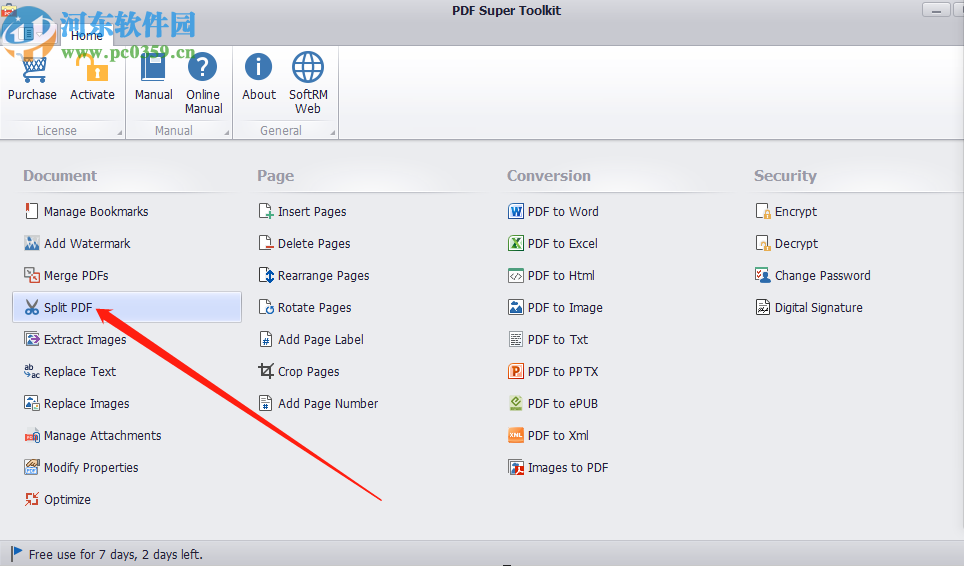Expand the License group launcher arrow
This screenshot has height=566, width=964.
(119, 133)
